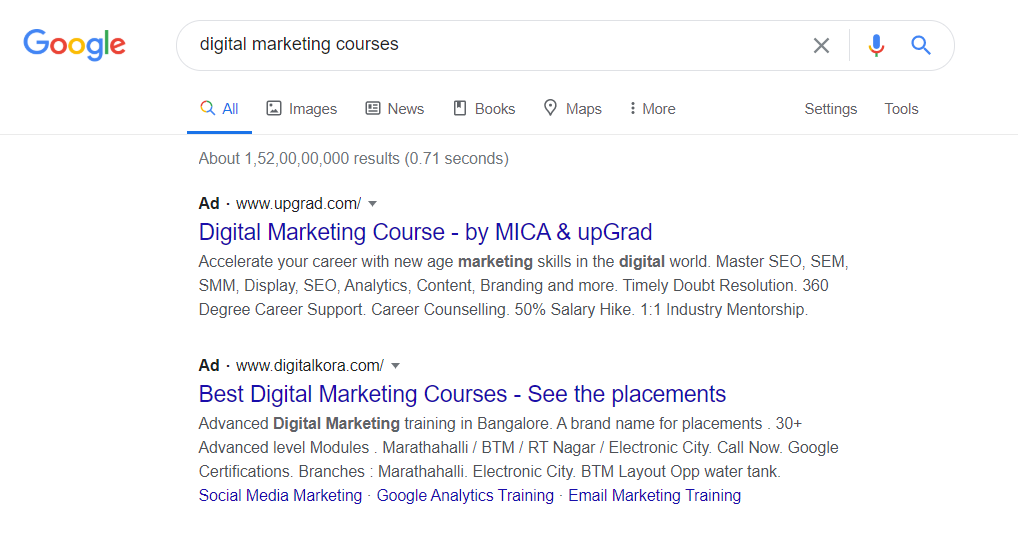Start voice search with microphone icon
The width and height of the screenshot is (1018, 542).
(x=876, y=45)
